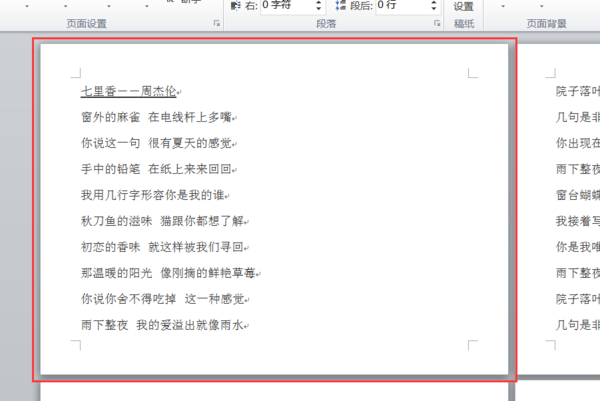
Task: Click second-page line starting '我接着写'
Action: pyautogui.click(x=578, y=221)
